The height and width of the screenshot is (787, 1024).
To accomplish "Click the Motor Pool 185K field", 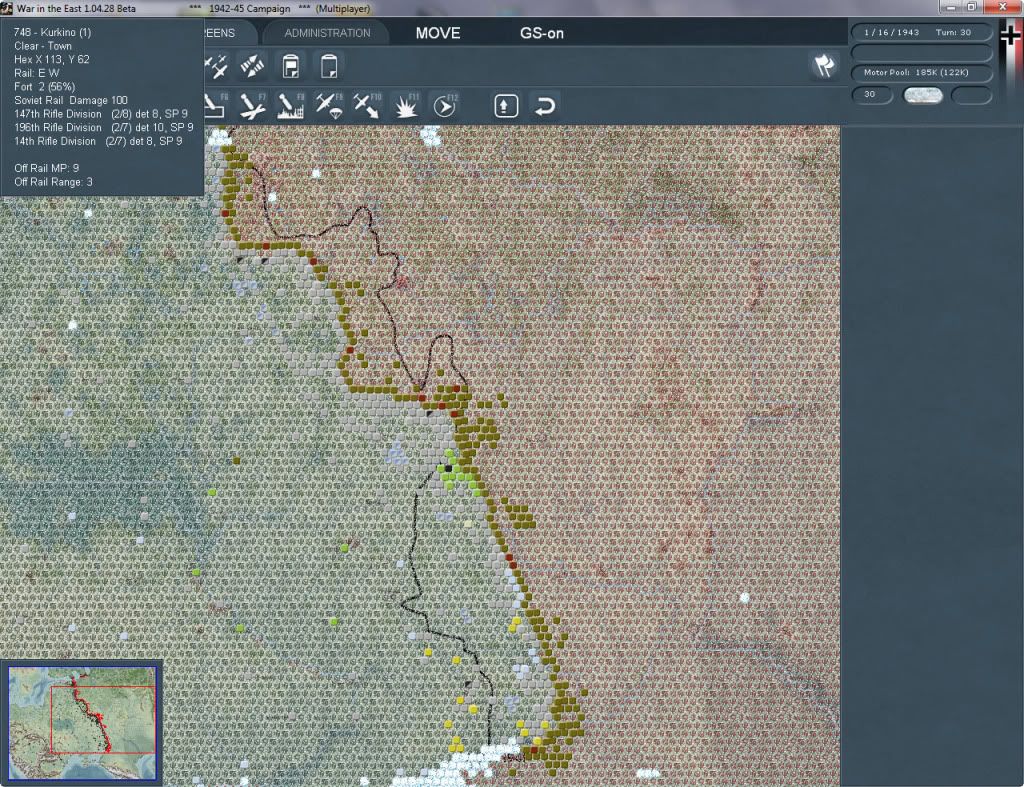I will pos(921,72).
